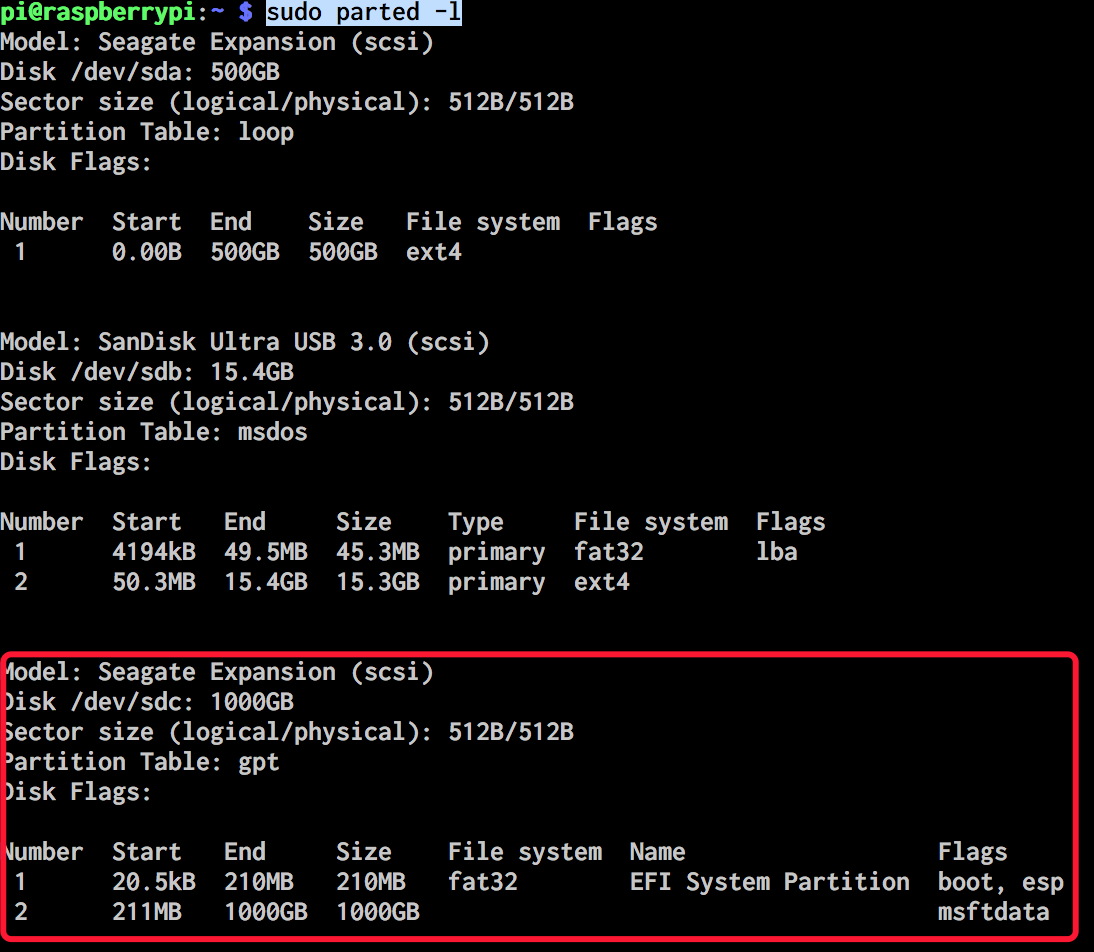Click the 20.5kB start value
This screenshot has width=1094, height=952.
(x=154, y=882)
